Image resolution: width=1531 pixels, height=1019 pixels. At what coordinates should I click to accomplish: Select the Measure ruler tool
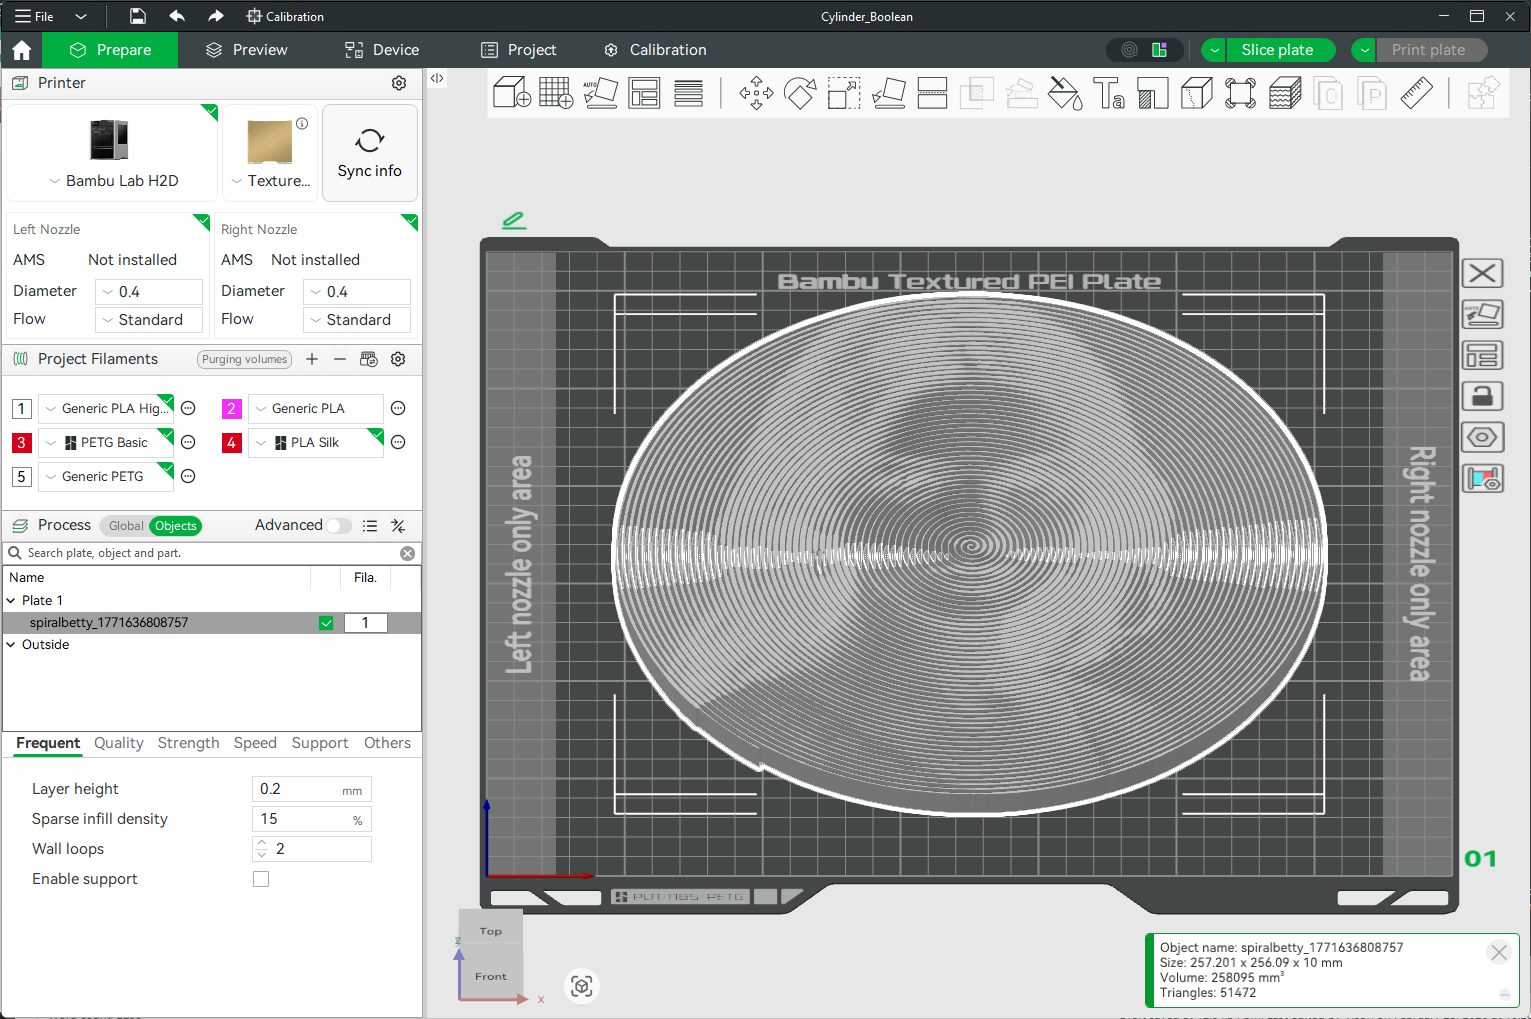(x=1416, y=93)
